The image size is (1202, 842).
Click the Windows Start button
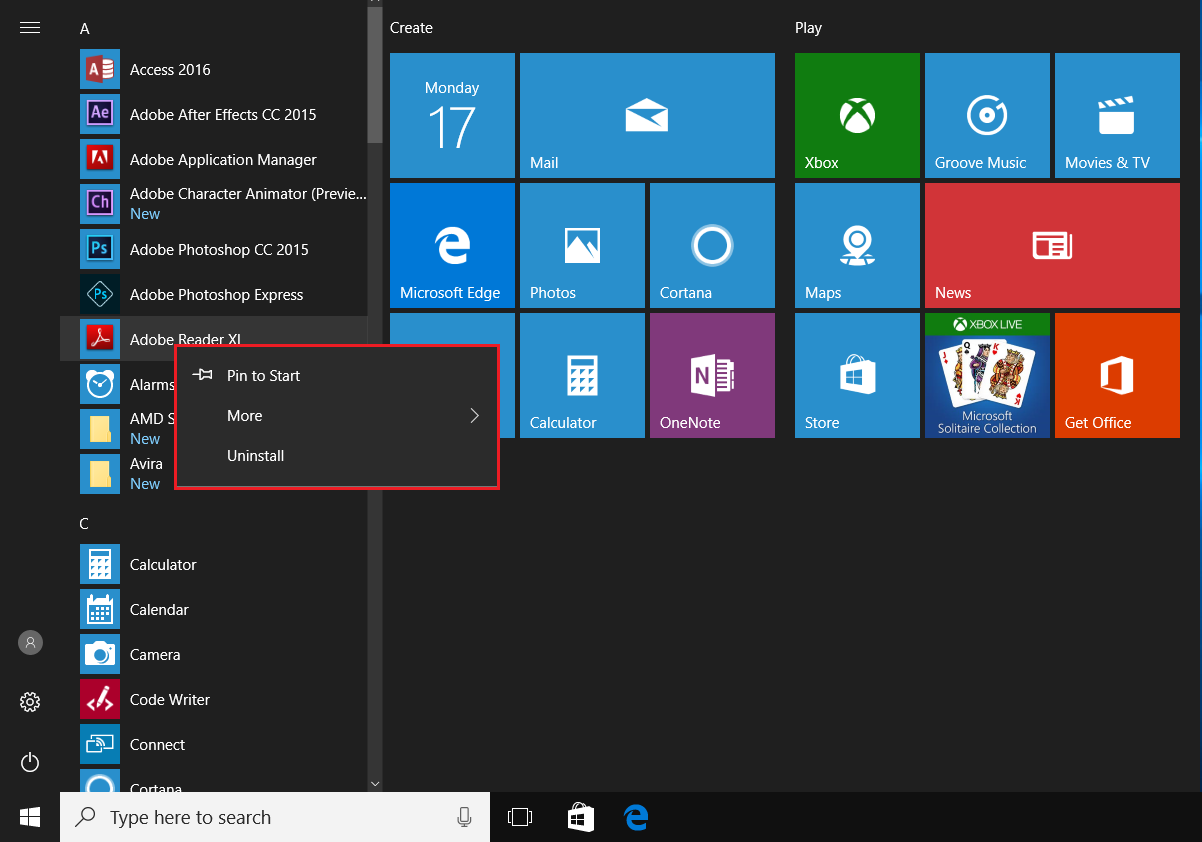pos(30,817)
